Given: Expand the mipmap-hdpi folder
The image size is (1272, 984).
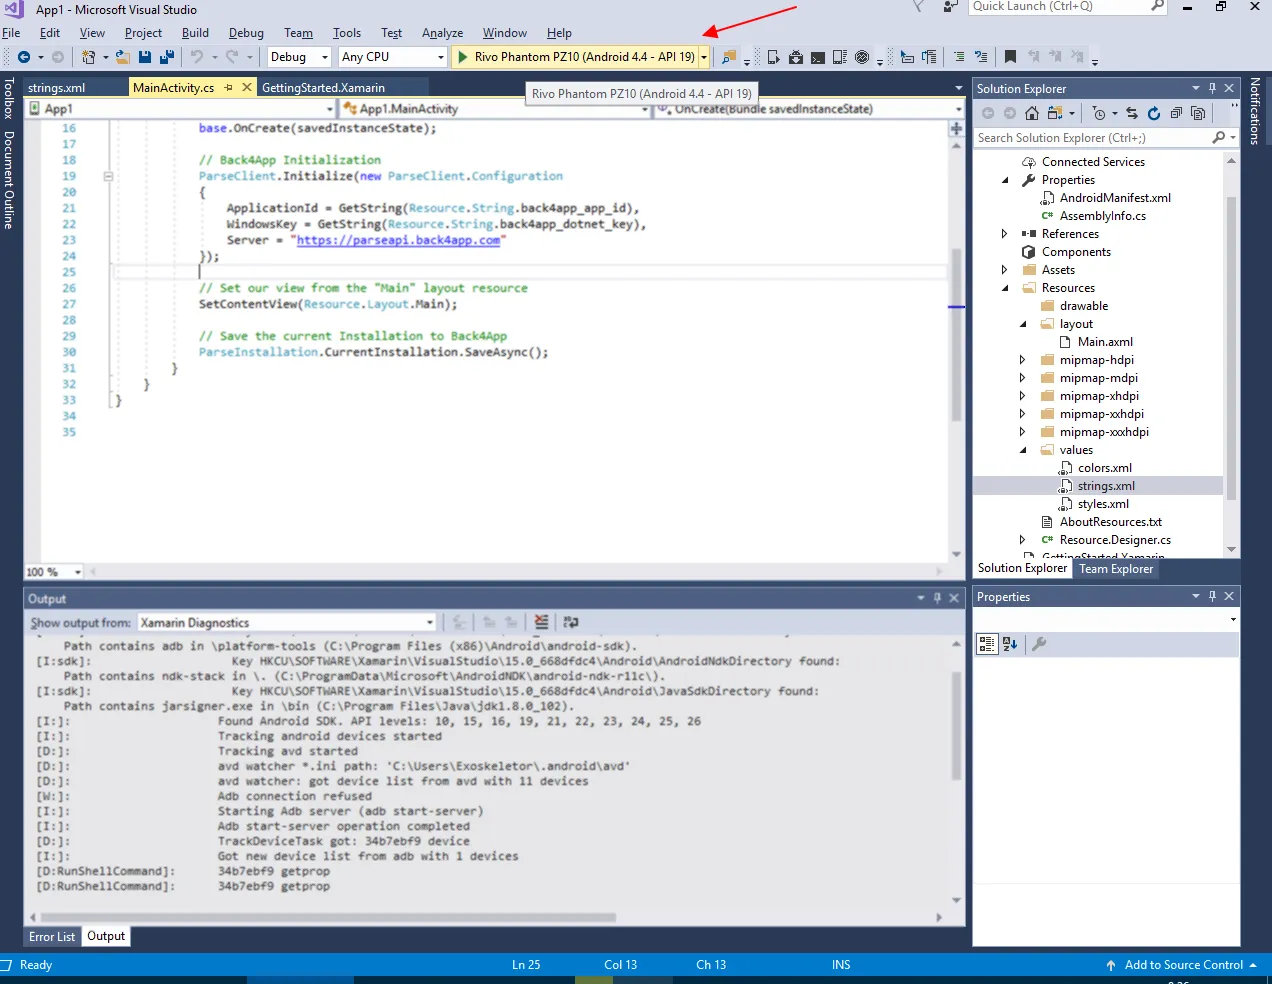Looking at the screenshot, I should (1023, 360).
